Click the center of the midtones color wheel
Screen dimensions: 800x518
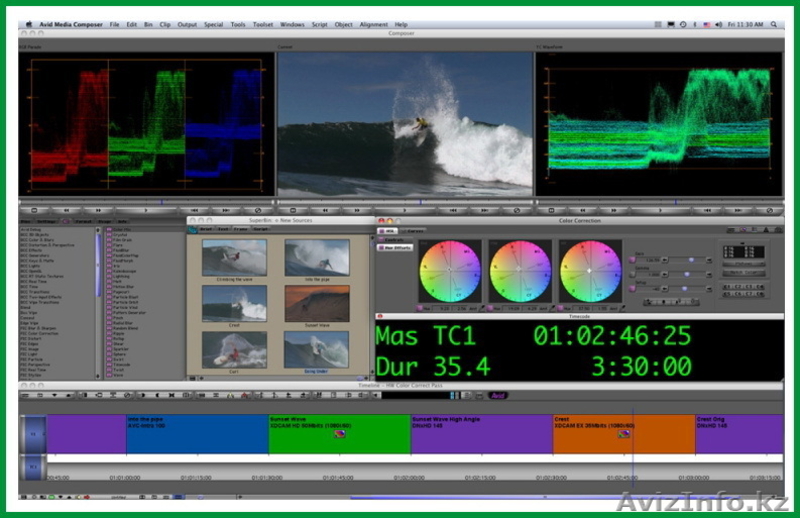click(520, 271)
